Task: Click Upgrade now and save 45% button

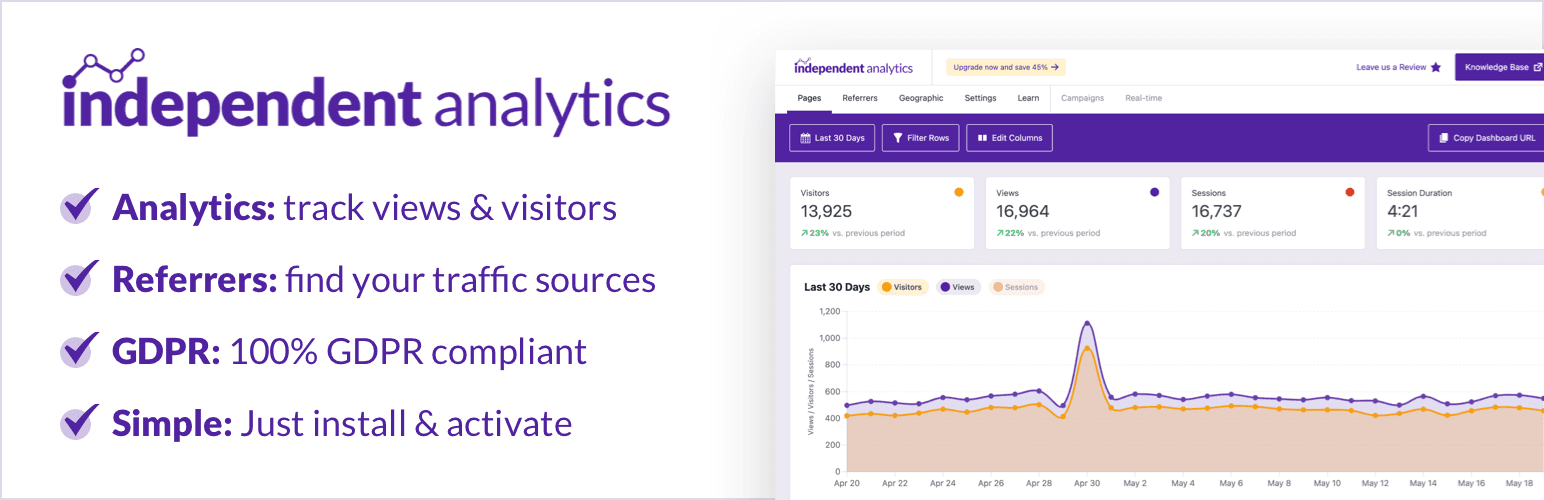Action: (x=1006, y=67)
